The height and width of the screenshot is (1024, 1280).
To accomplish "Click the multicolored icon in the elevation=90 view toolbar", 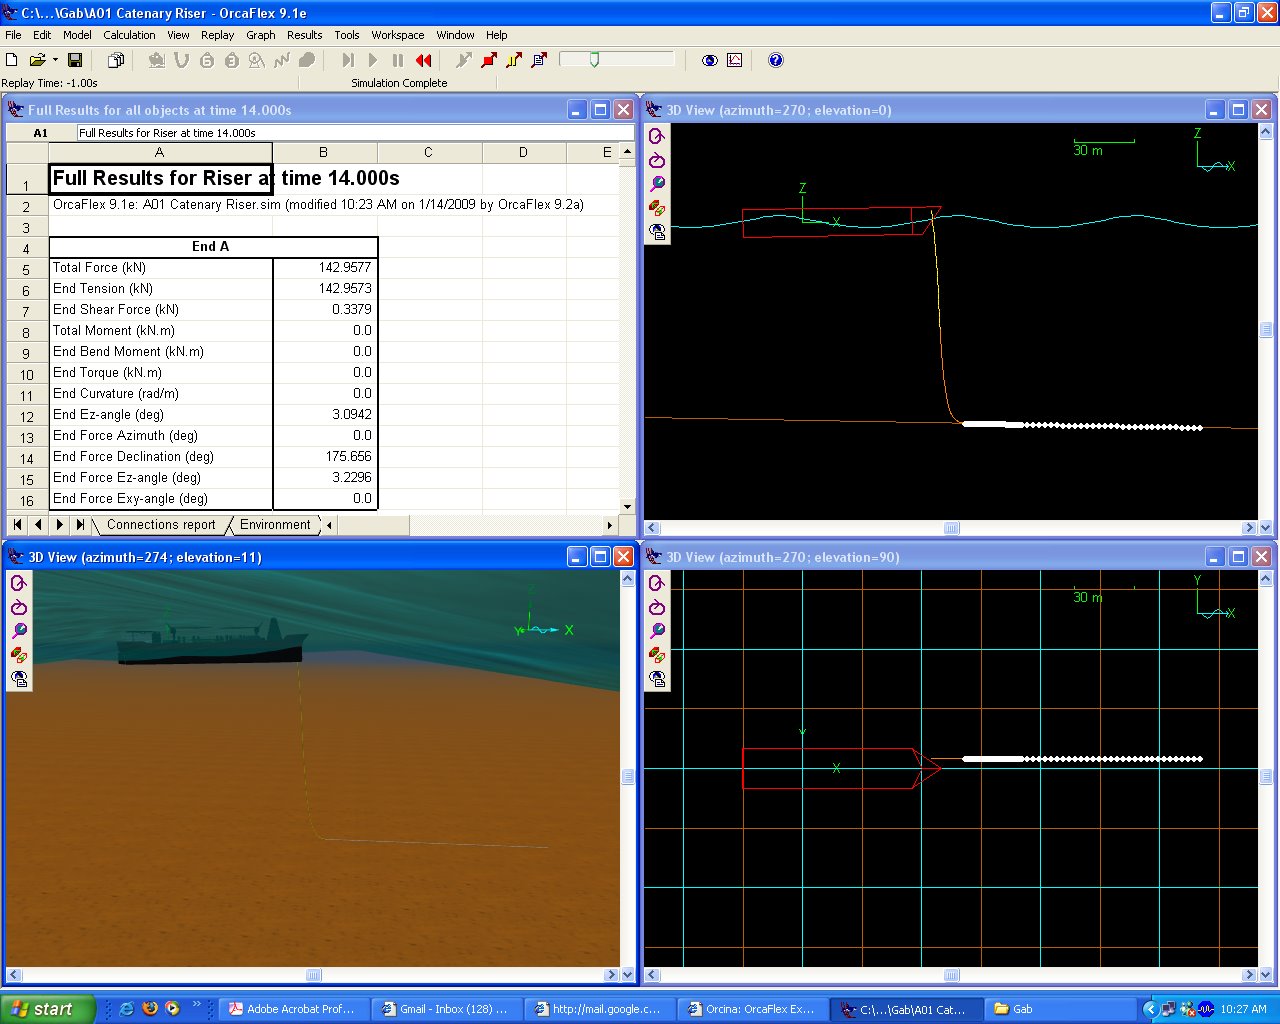I will (657, 655).
